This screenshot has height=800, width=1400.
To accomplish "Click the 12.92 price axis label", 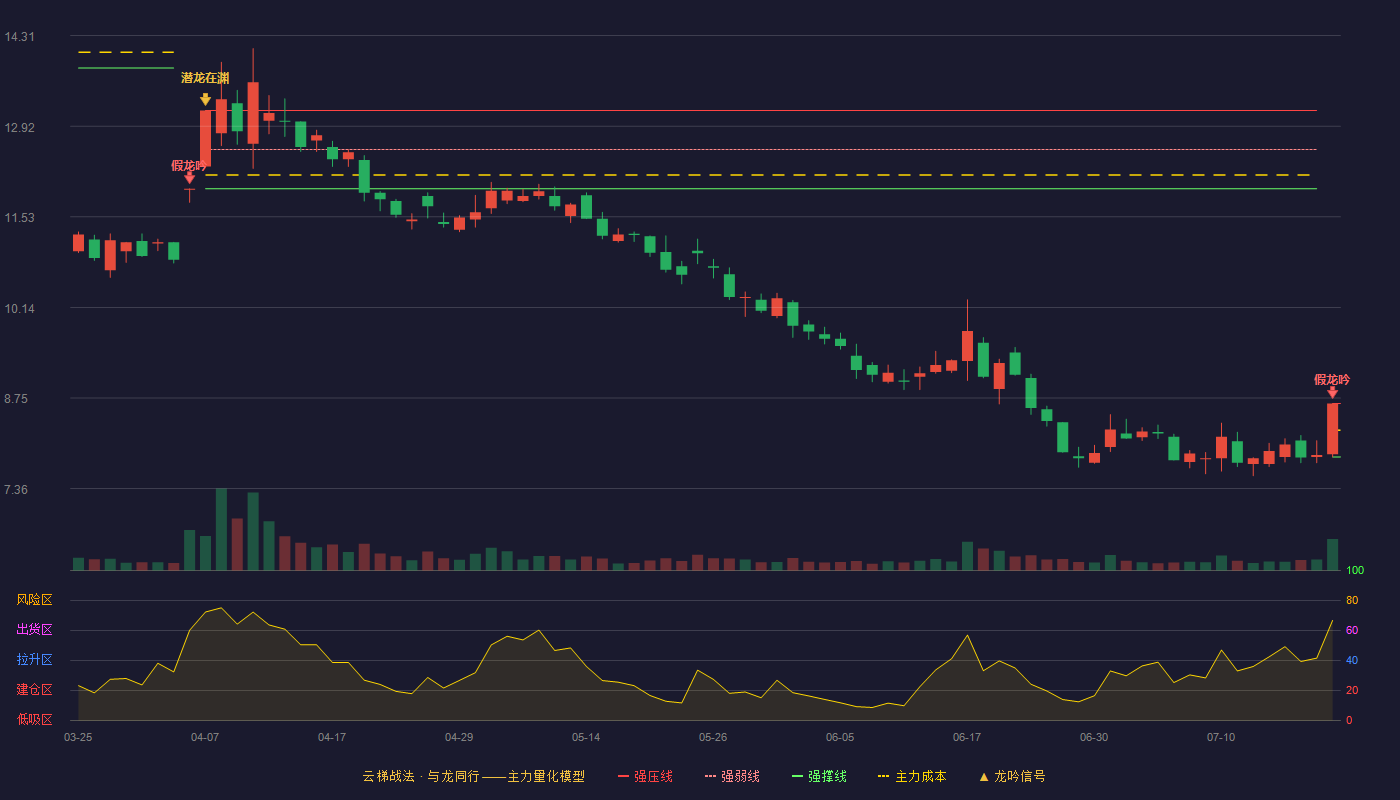I will point(19,128).
